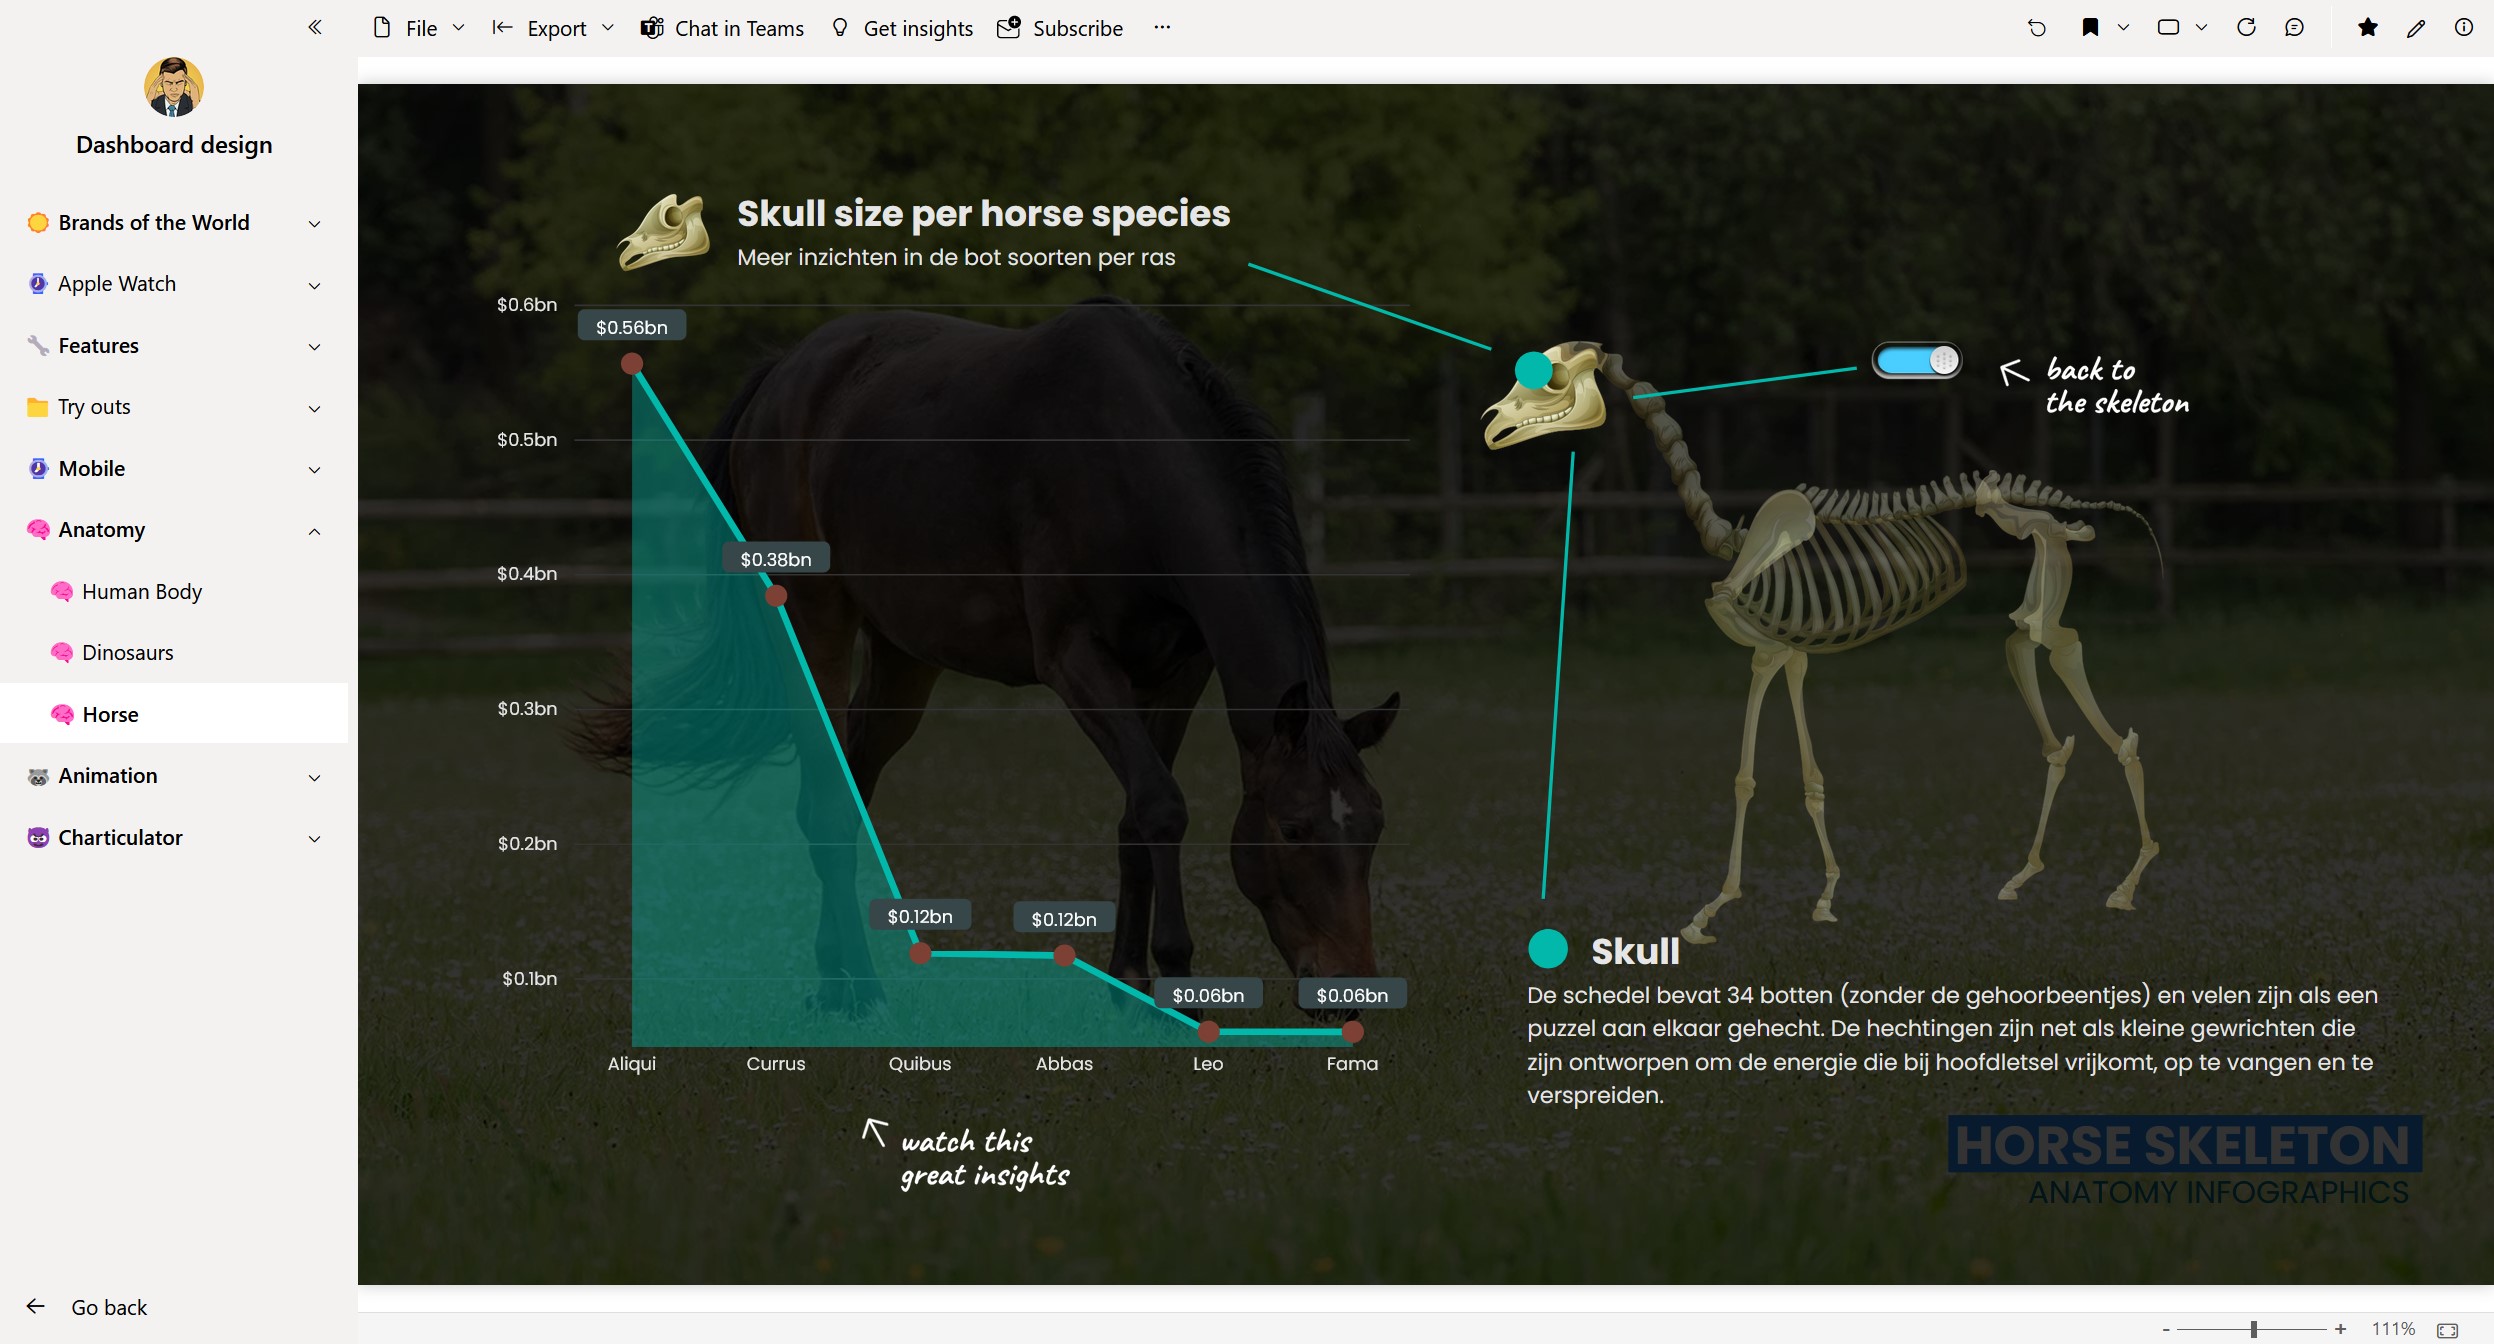Open the report info icon

[2463, 27]
